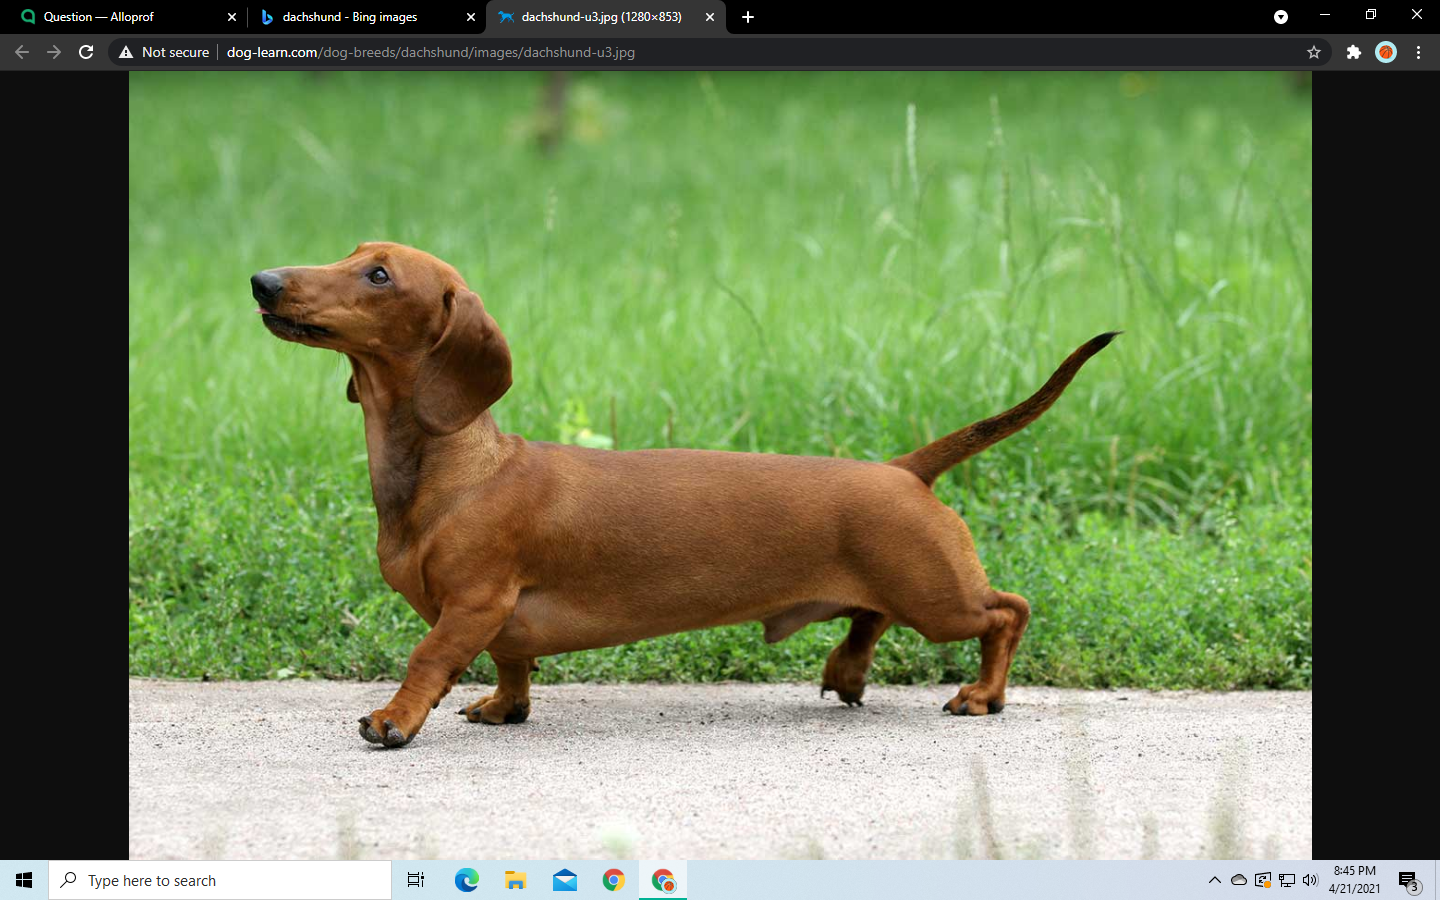This screenshot has height=900, width=1440.
Task: Open the Extensions puzzle icon
Action: (1354, 52)
